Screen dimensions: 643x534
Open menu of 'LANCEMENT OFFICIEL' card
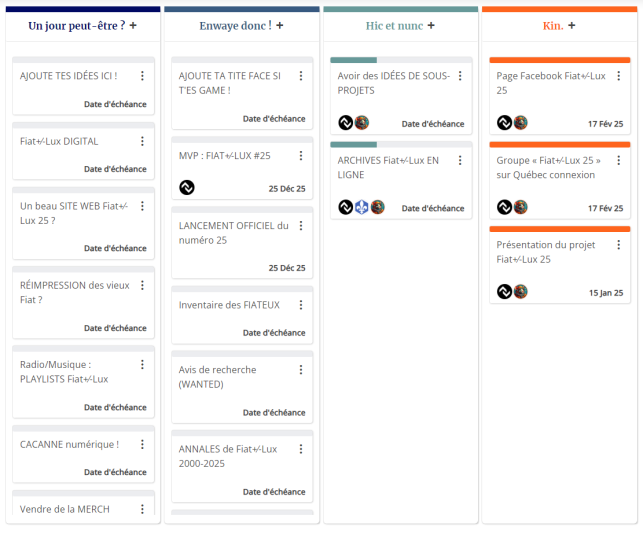(301, 226)
